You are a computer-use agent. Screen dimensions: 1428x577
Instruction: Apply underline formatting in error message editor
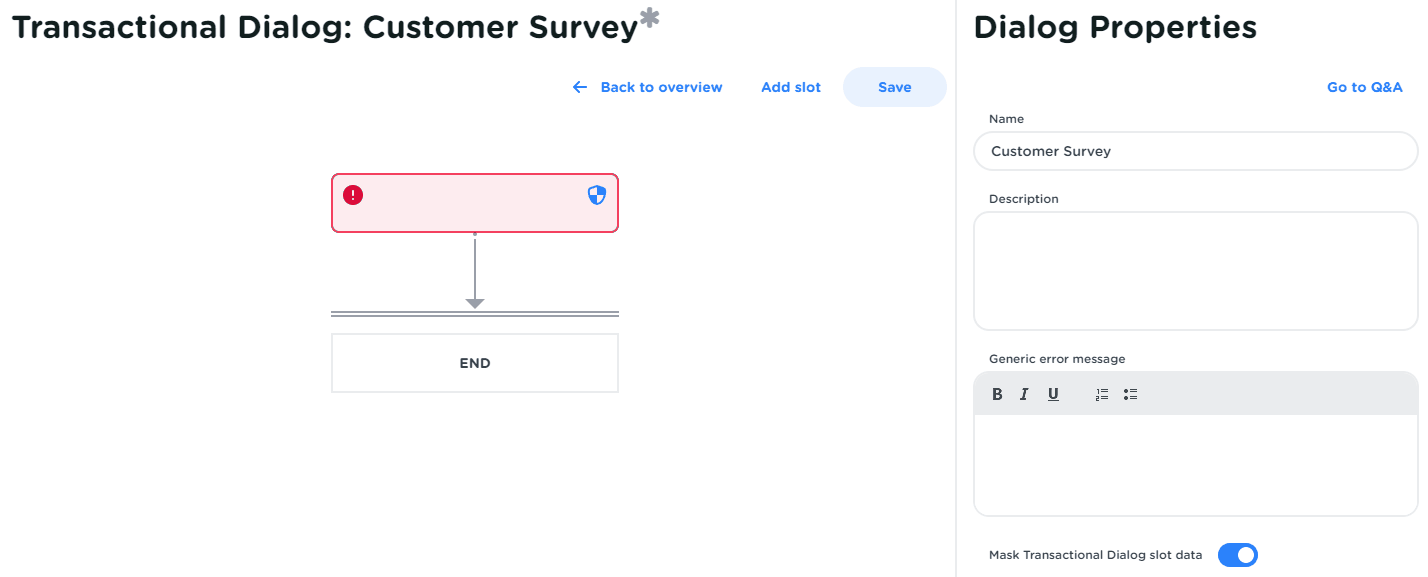point(1053,394)
